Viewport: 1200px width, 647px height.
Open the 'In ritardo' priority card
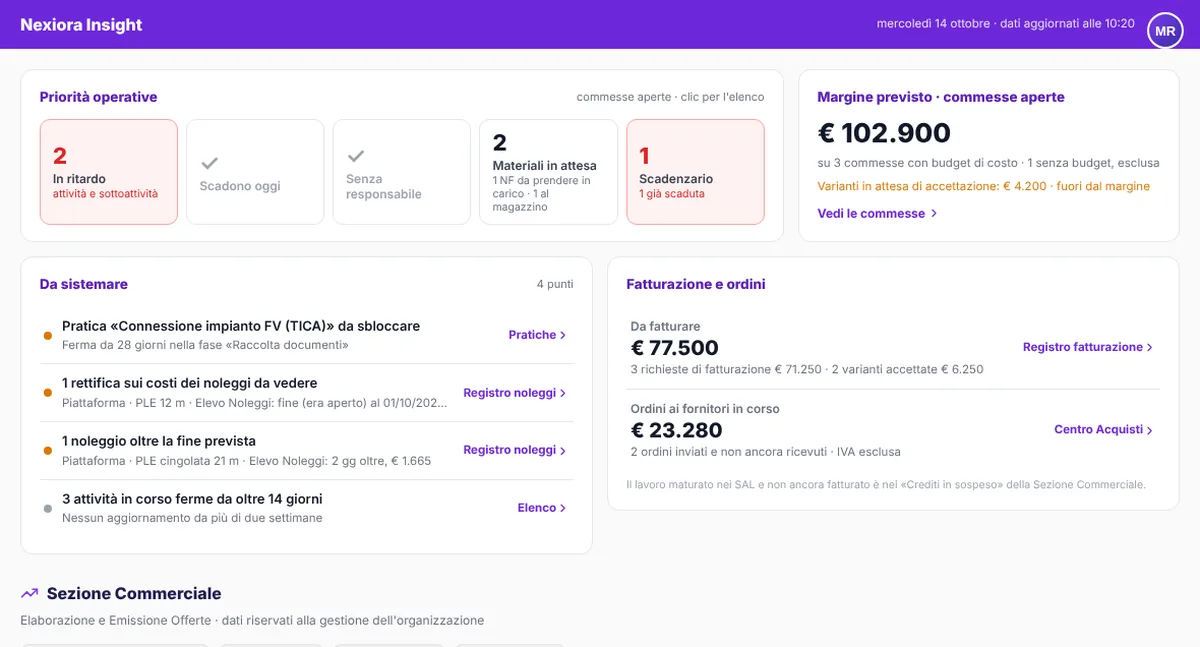point(109,172)
